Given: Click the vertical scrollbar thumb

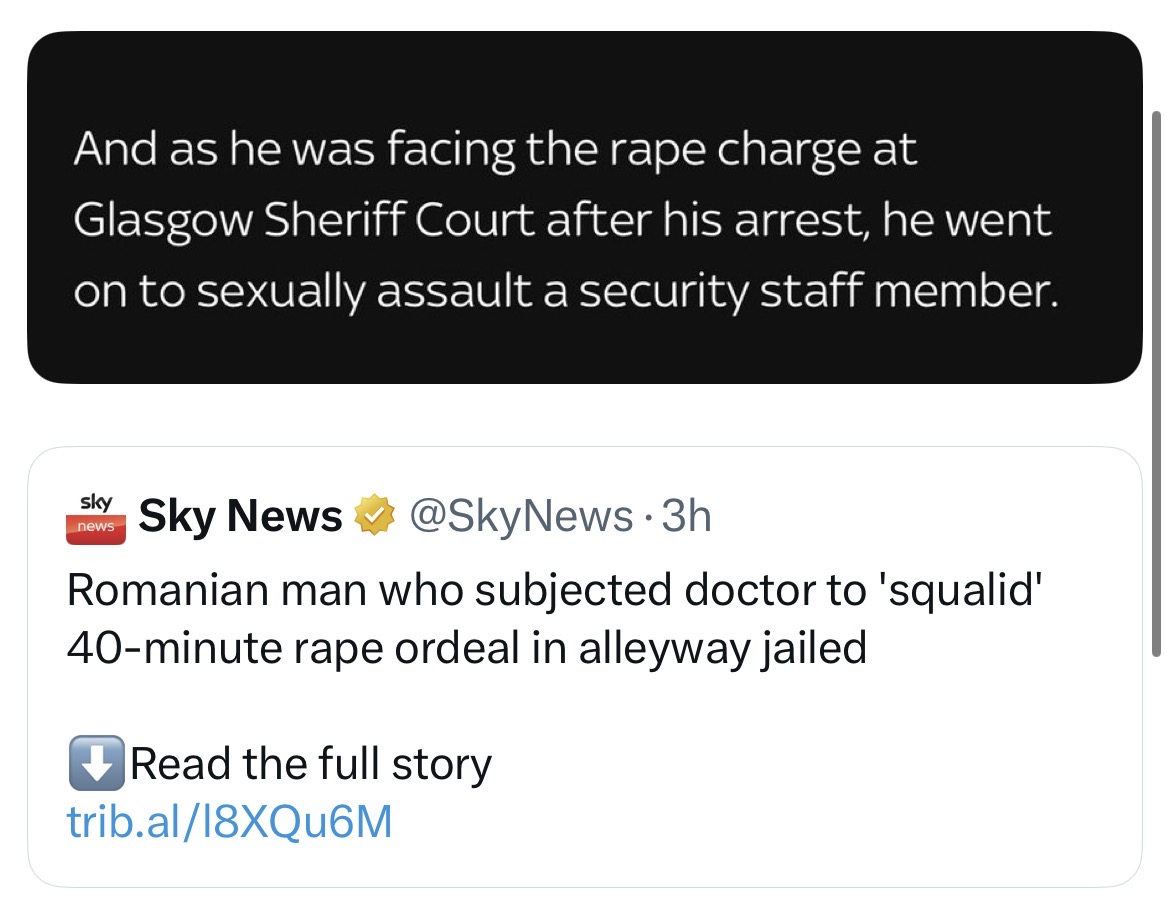Looking at the screenshot, I should coord(1156,383).
